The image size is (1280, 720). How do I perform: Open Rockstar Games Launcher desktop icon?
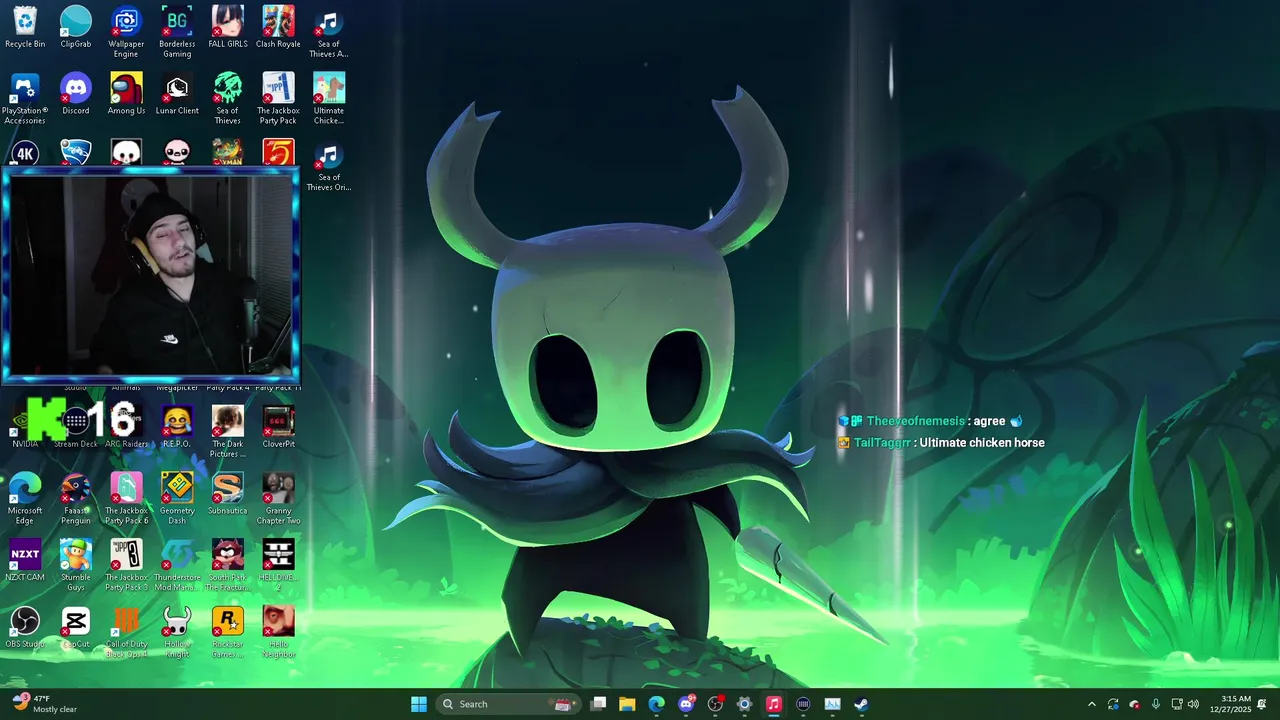(228, 633)
